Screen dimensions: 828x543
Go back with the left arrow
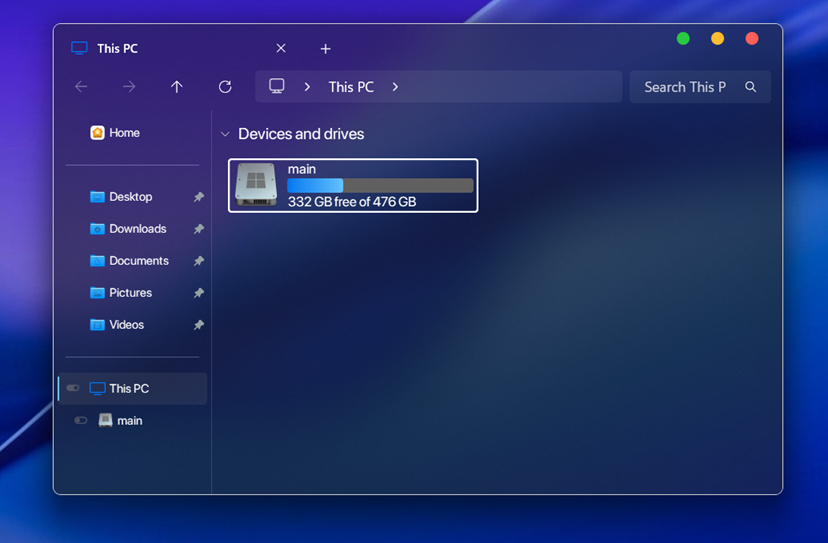click(x=81, y=86)
